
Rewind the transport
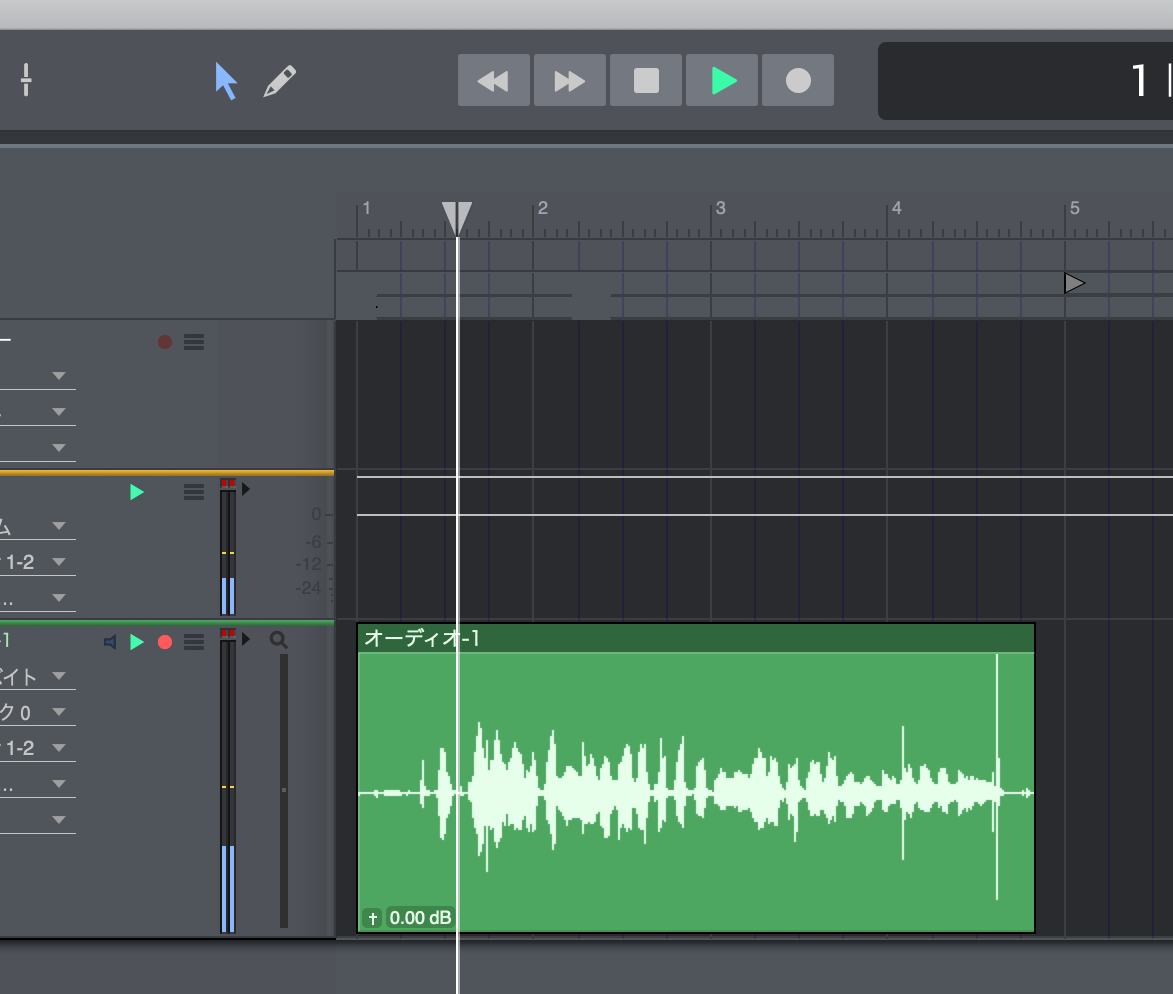coord(494,80)
